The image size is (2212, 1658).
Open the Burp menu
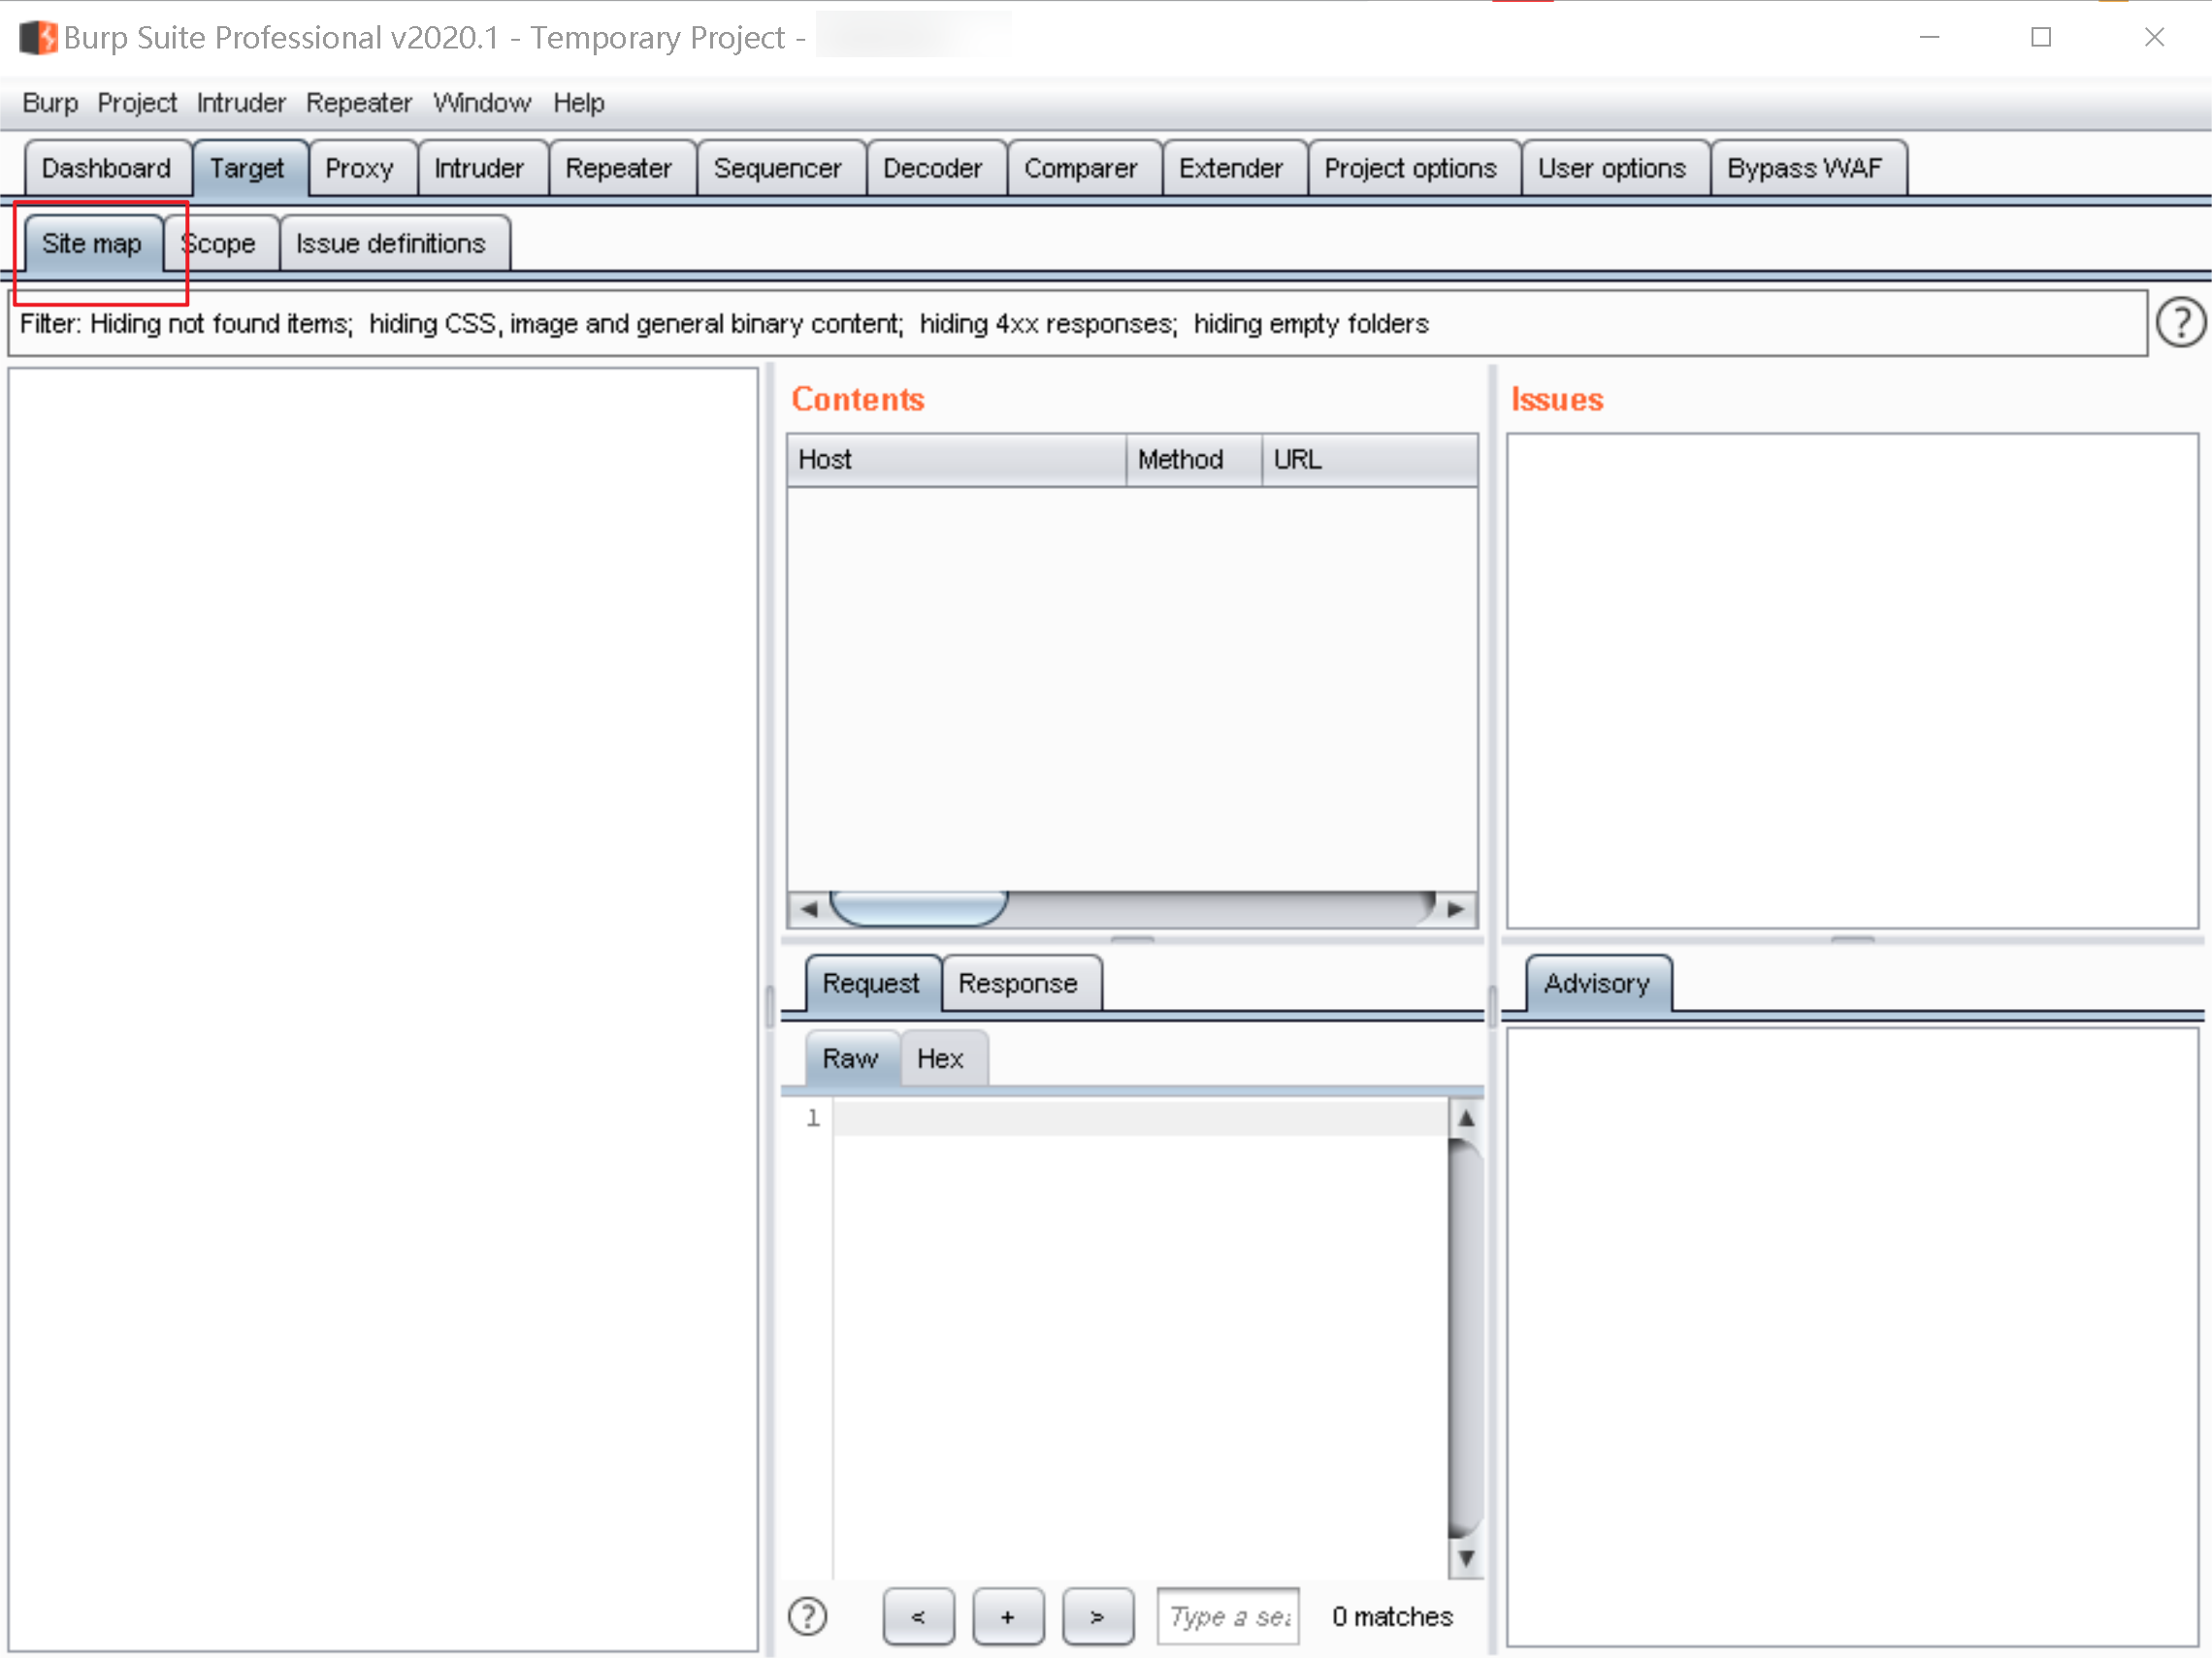49,102
